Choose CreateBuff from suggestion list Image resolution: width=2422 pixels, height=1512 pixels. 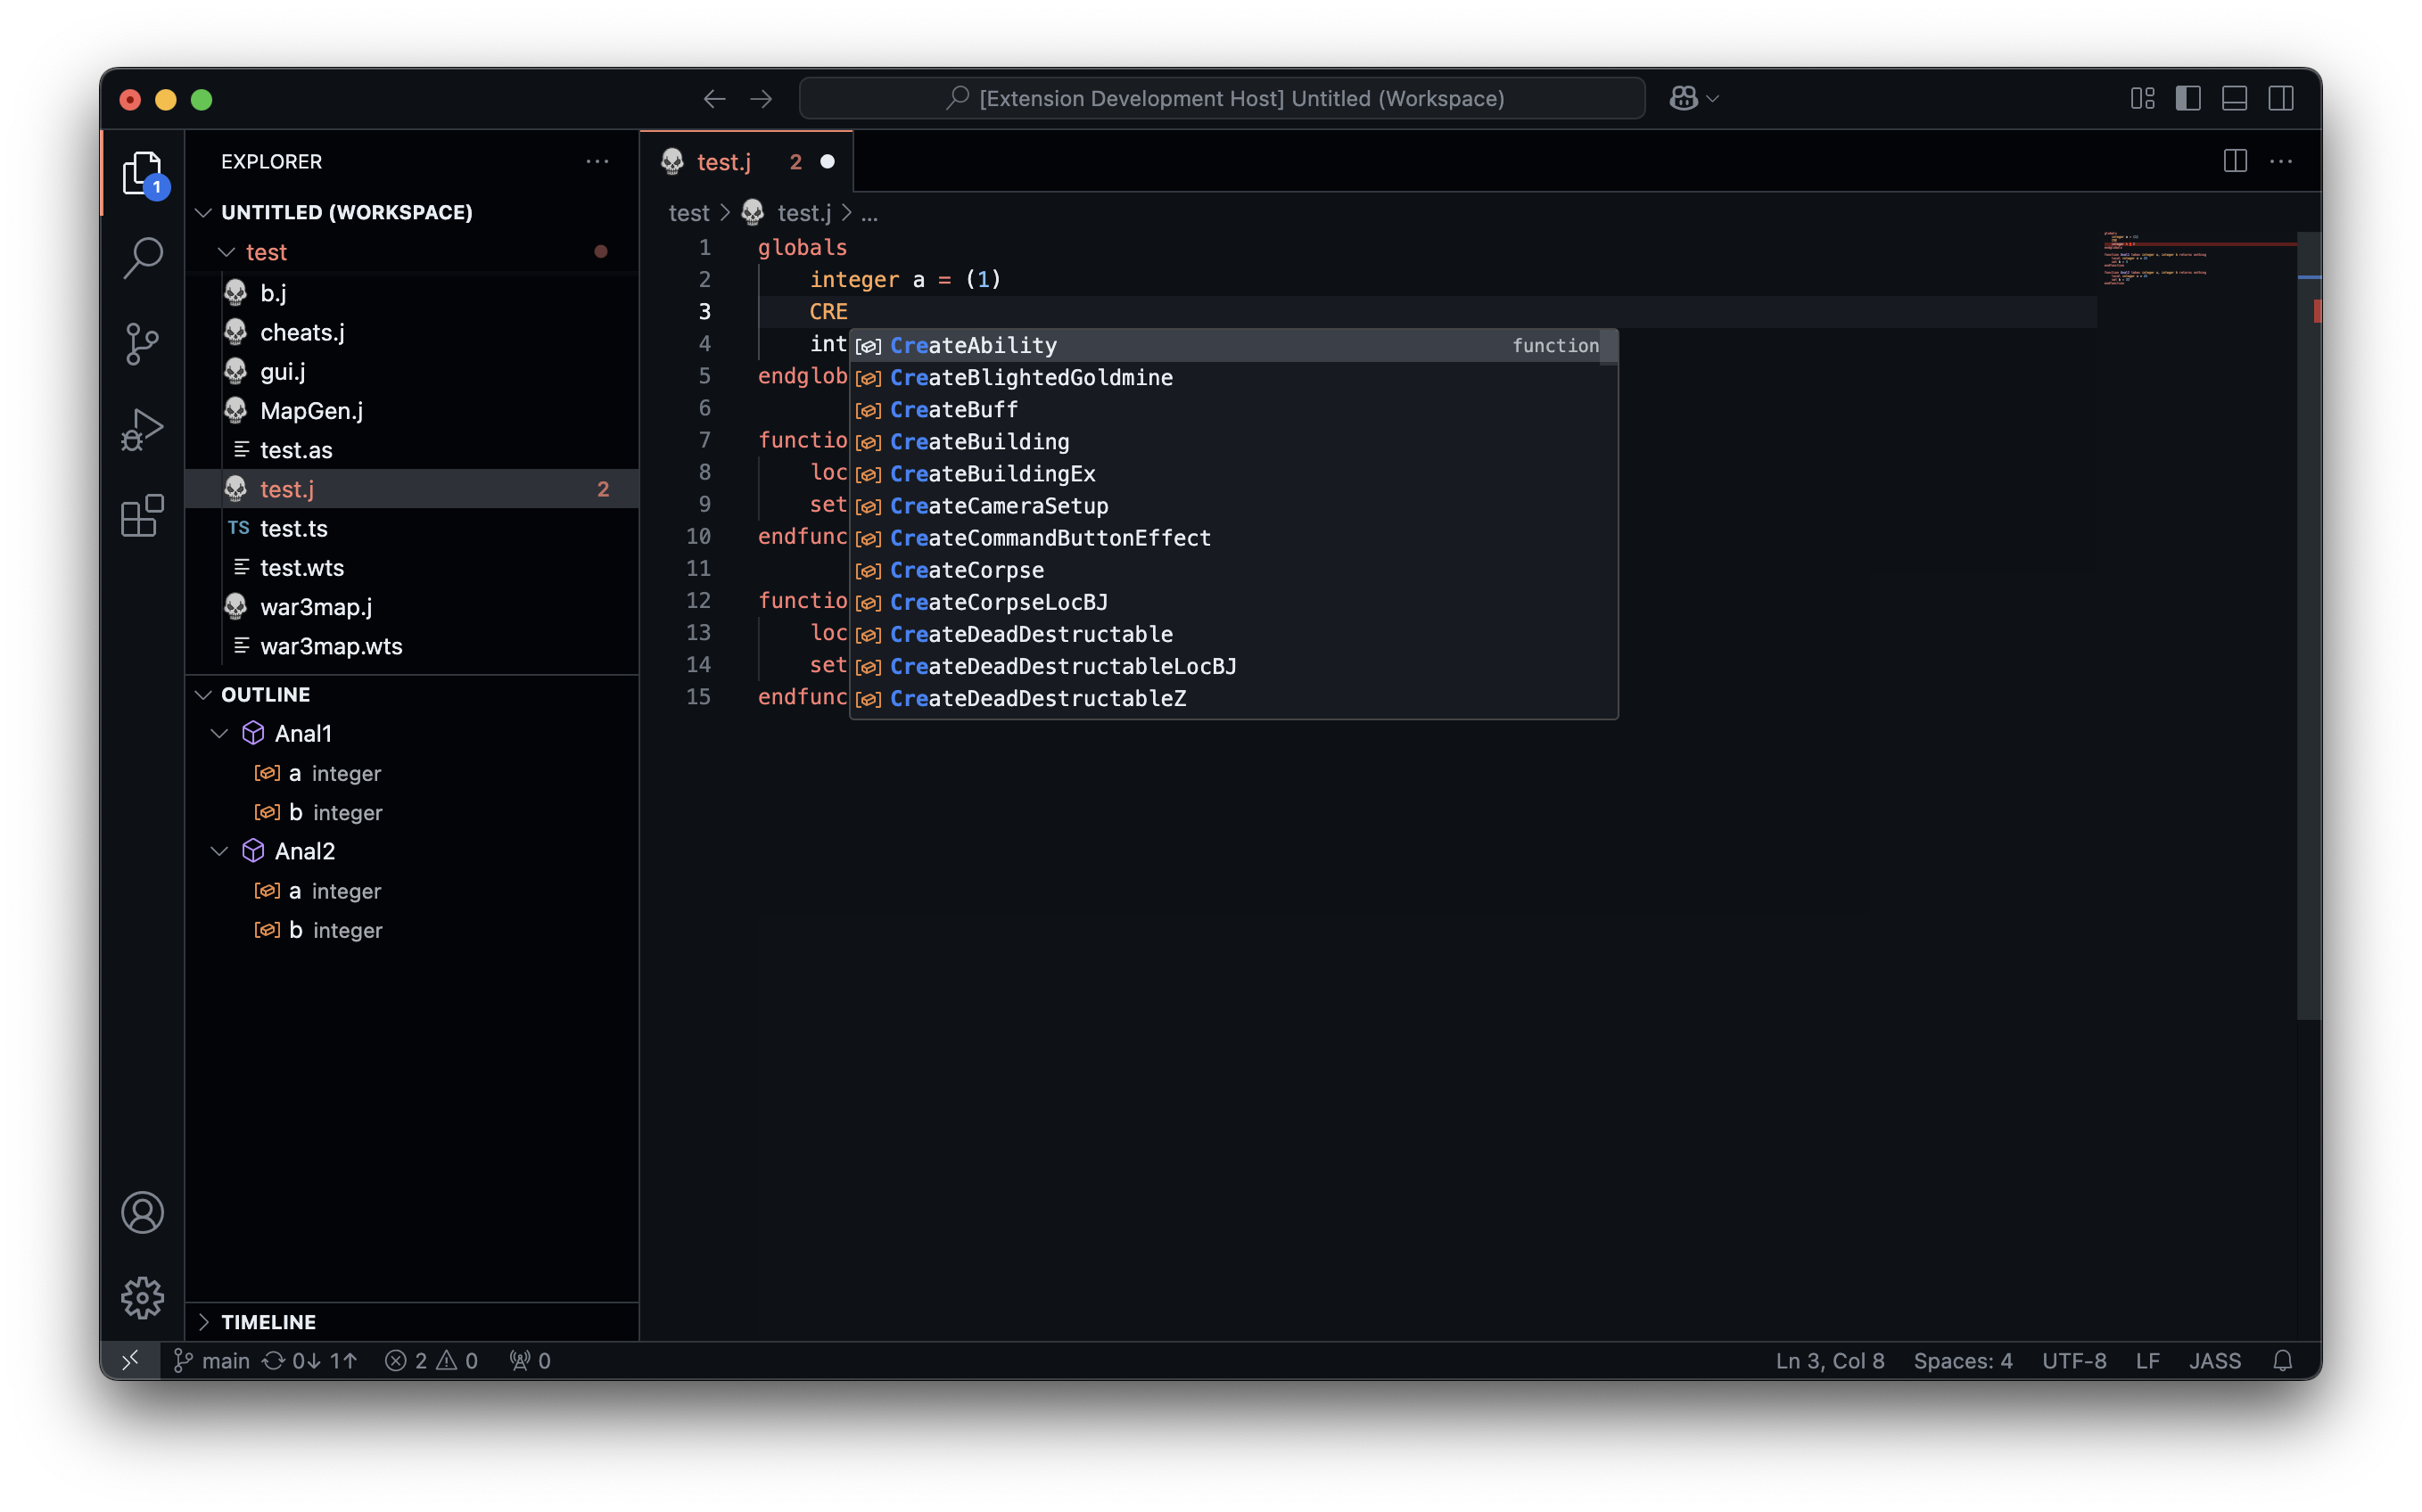click(953, 409)
